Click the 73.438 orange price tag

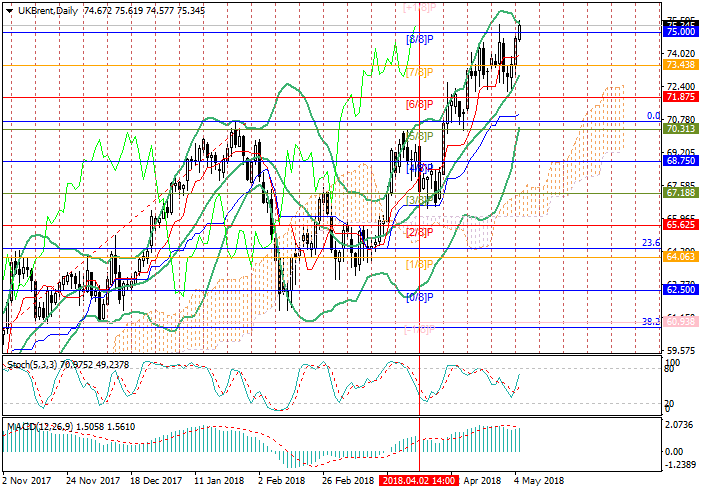click(681, 64)
